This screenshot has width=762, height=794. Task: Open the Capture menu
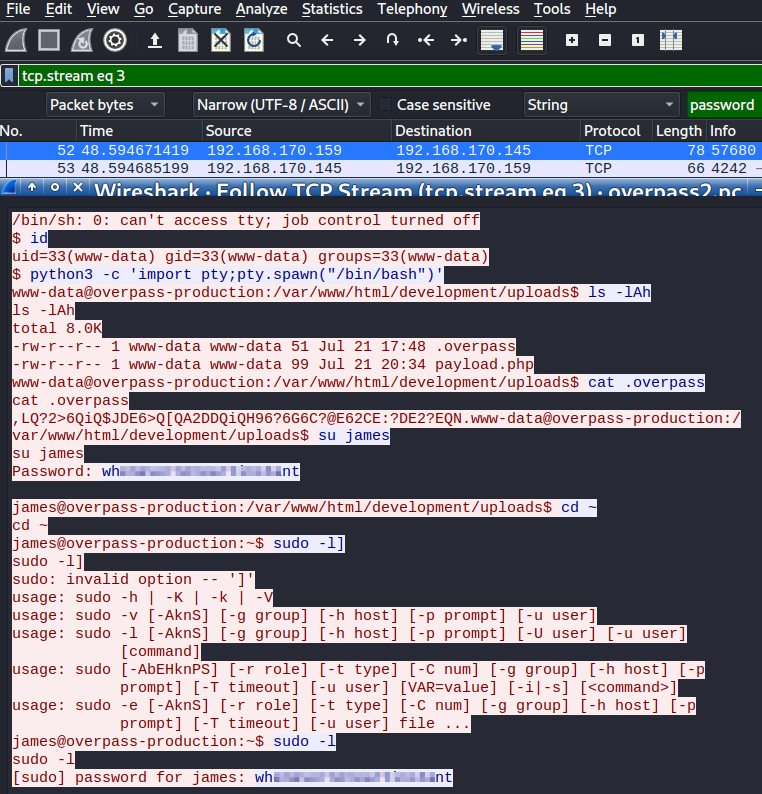pyautogui.click(x=194, y=9)
